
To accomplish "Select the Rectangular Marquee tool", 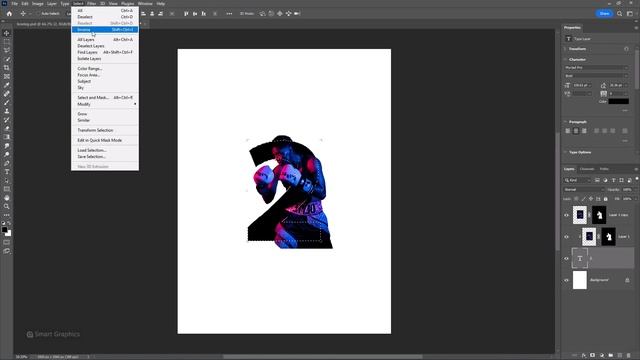I will (x=7, y=42).
